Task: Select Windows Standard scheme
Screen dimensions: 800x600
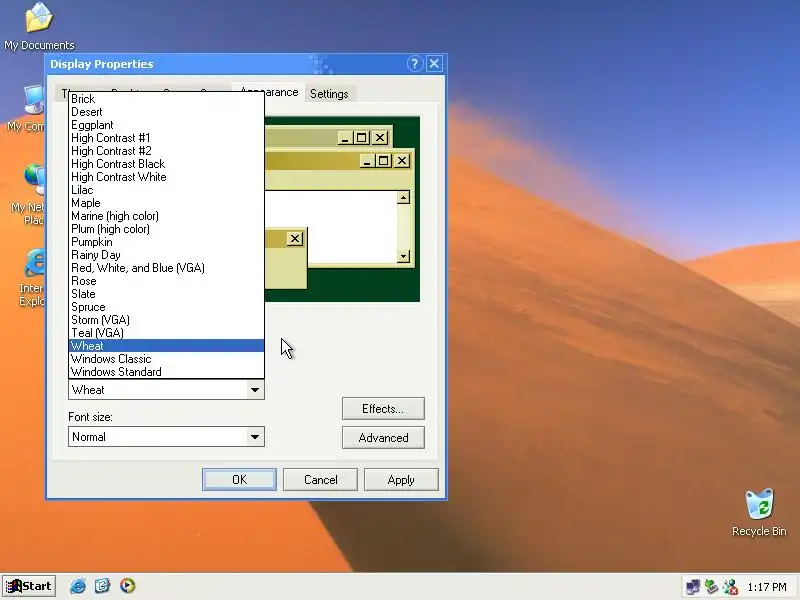Action: (x=166, y=372)
